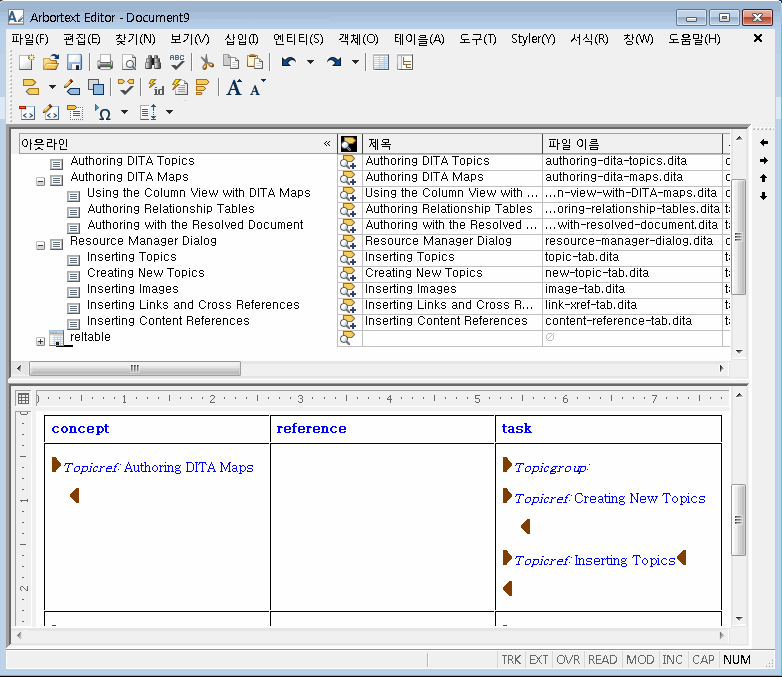782x677 pixels.
Task: Open a file with the folder icon
Action: pyautogui.click(x=51, y=62)
